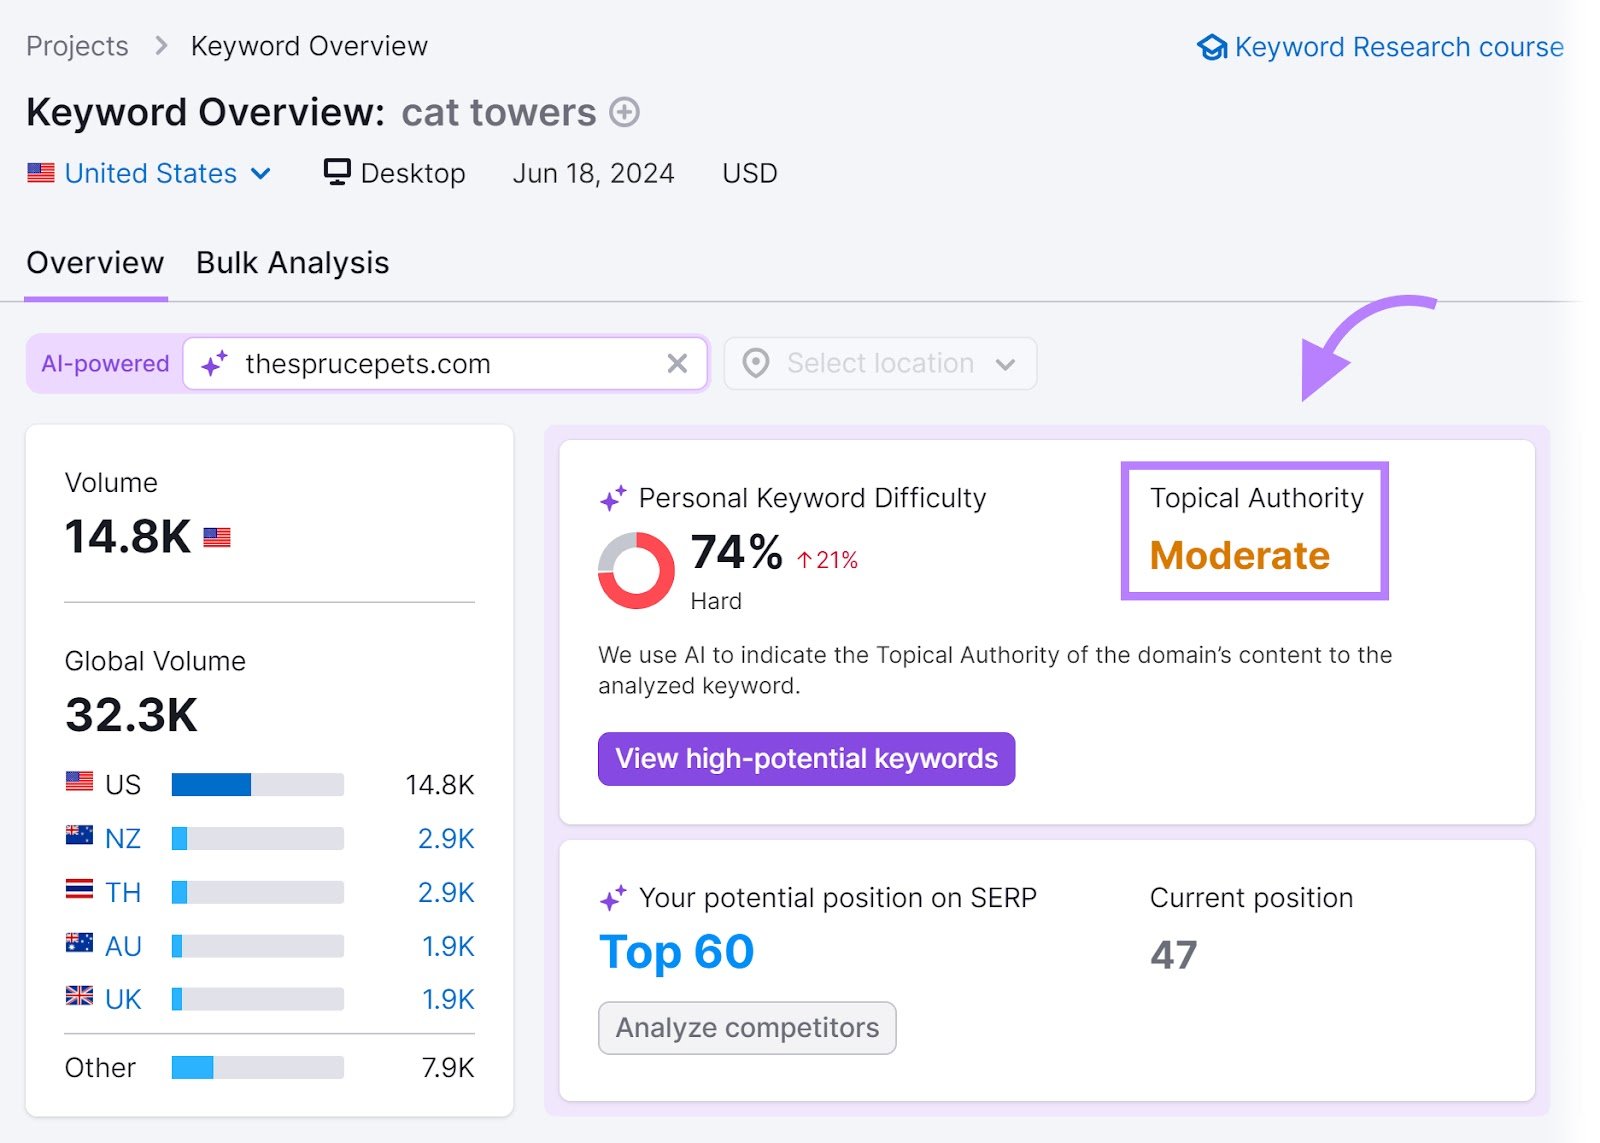Image resolution: width=1600 pixels, height=1143 pixels.
Task: Click inside the thesprucepets.com input field
Action: tap(400, 363)
